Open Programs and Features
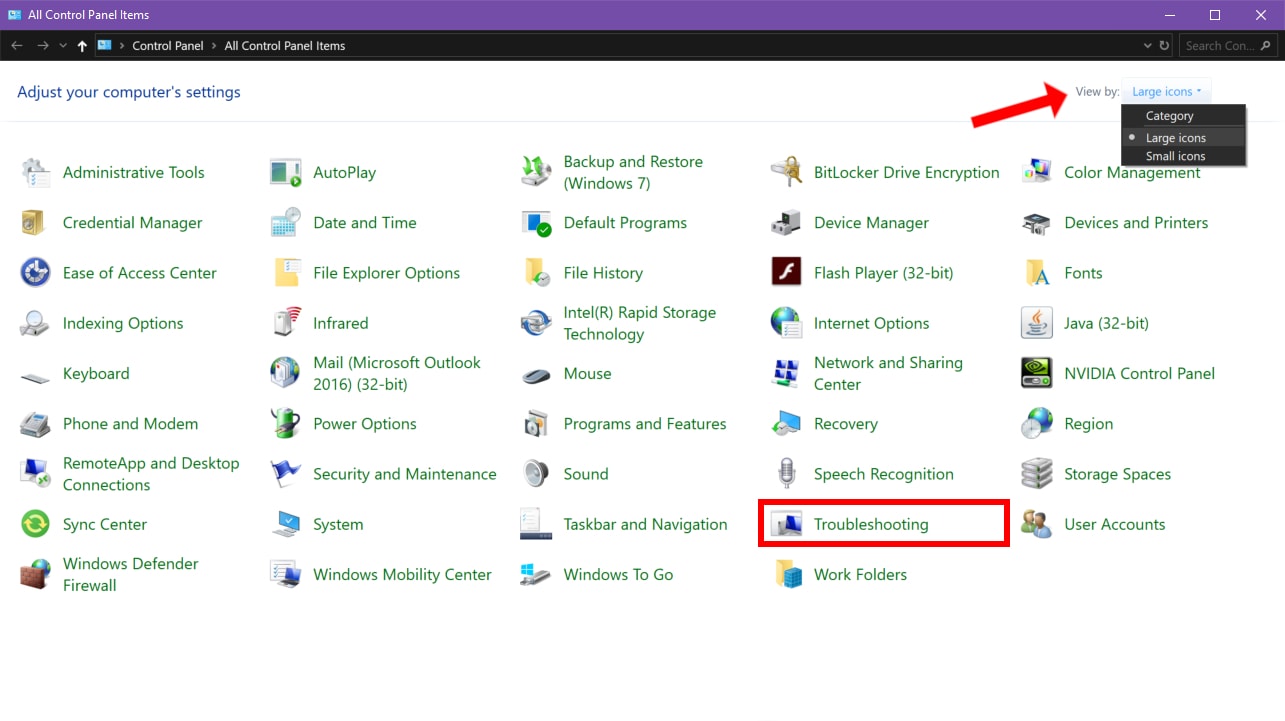The image size is (1285, 721). 645,423
